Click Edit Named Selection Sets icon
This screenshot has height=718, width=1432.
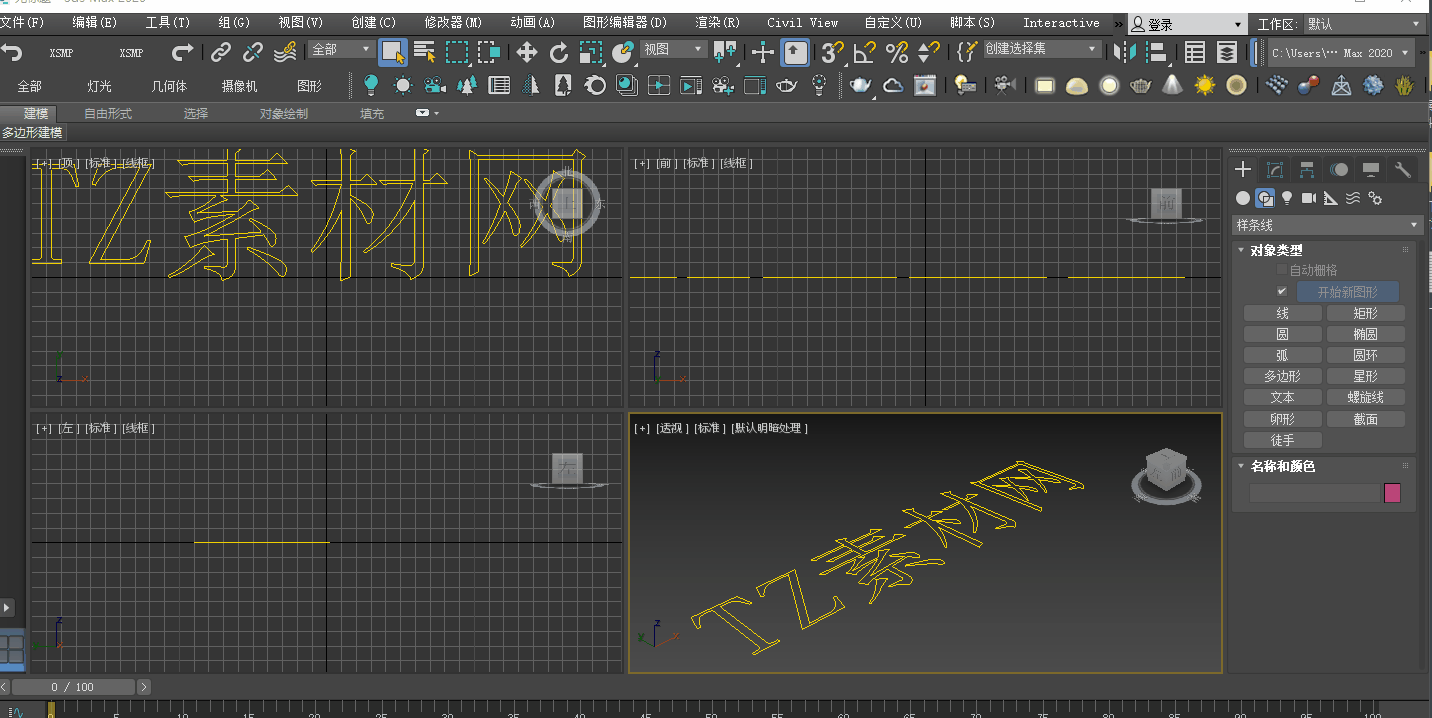(966, 52)
